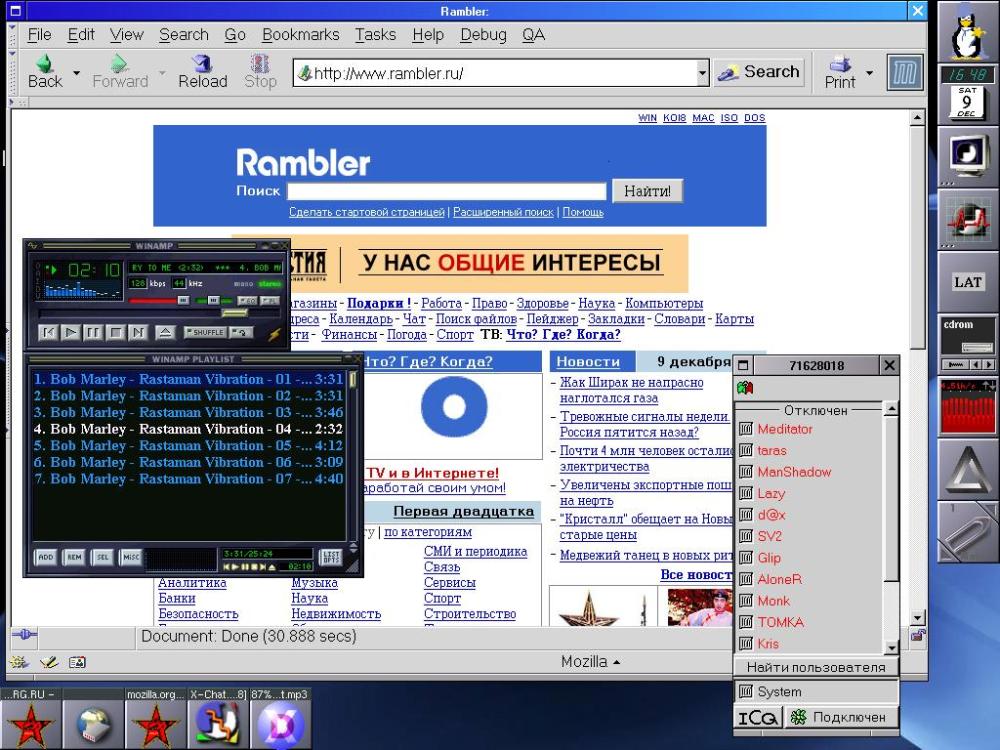Screen dimensions: 1000x750
Task: Open the minimized mp3 player icon in dock
Action: pyautogui.click(x=280, y=725)
